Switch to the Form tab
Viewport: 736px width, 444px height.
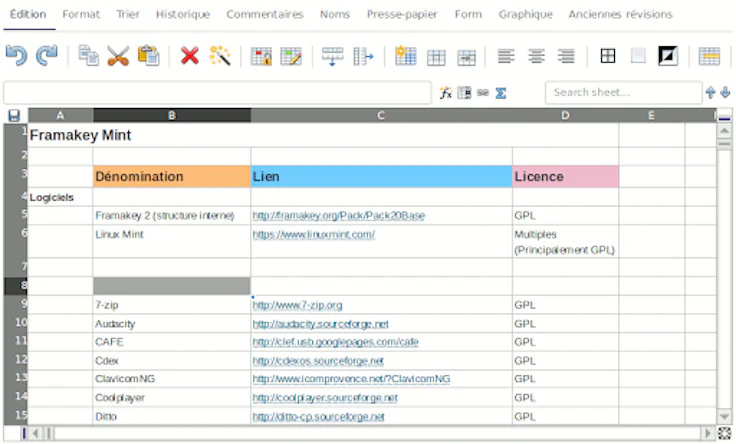(x=468, y=15)
